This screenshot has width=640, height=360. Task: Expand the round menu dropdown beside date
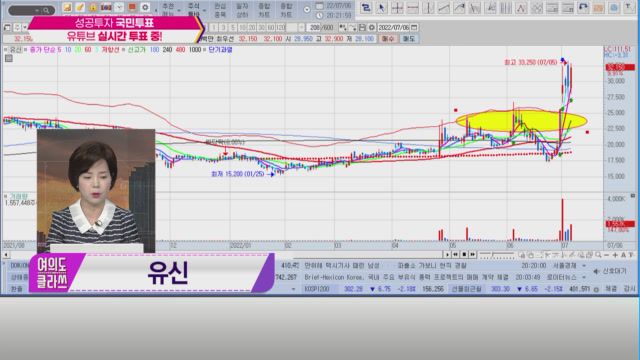pyautogui.click(x=307, y=10)
